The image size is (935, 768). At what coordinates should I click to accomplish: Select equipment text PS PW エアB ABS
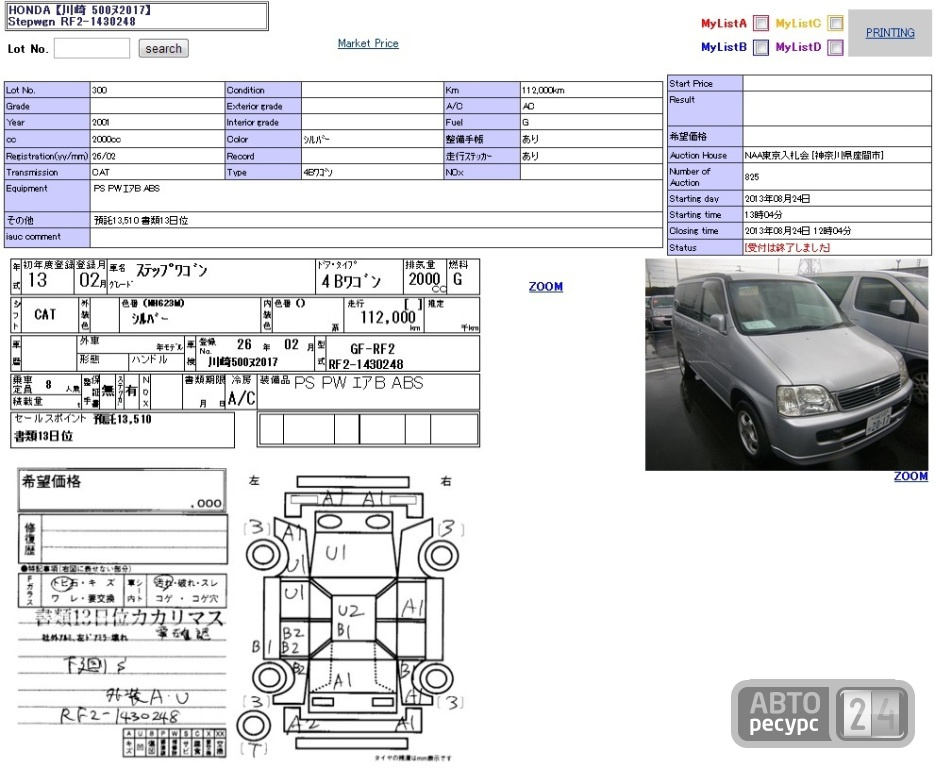point(126,188)
